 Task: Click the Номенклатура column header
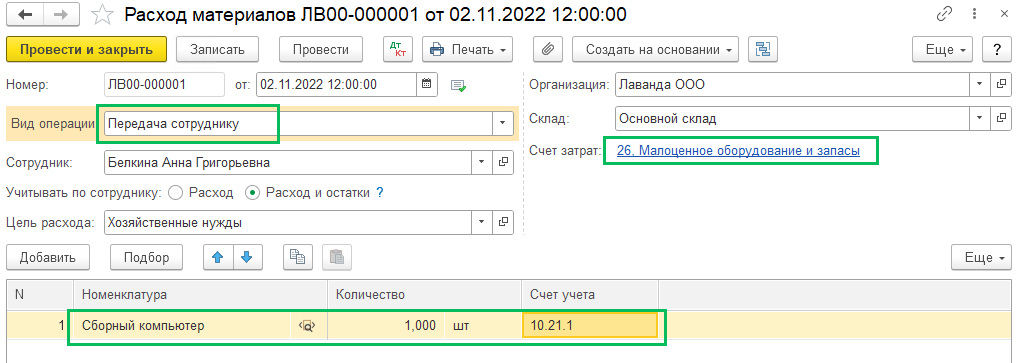201,294
